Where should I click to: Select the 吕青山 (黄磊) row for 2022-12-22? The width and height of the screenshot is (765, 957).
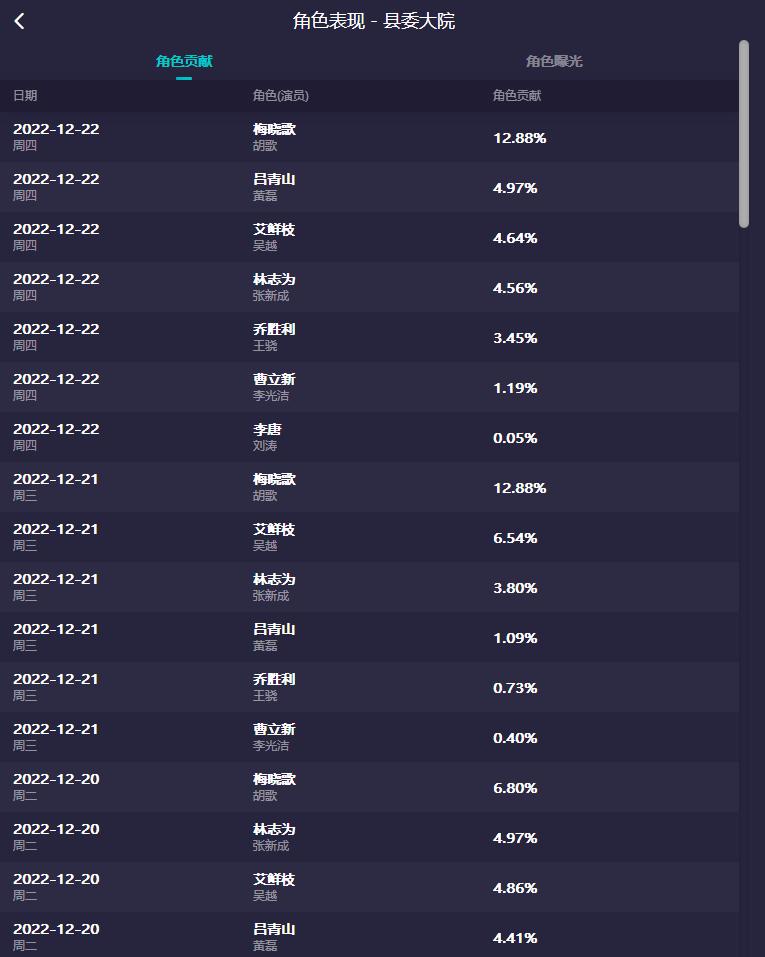[382, 188]
